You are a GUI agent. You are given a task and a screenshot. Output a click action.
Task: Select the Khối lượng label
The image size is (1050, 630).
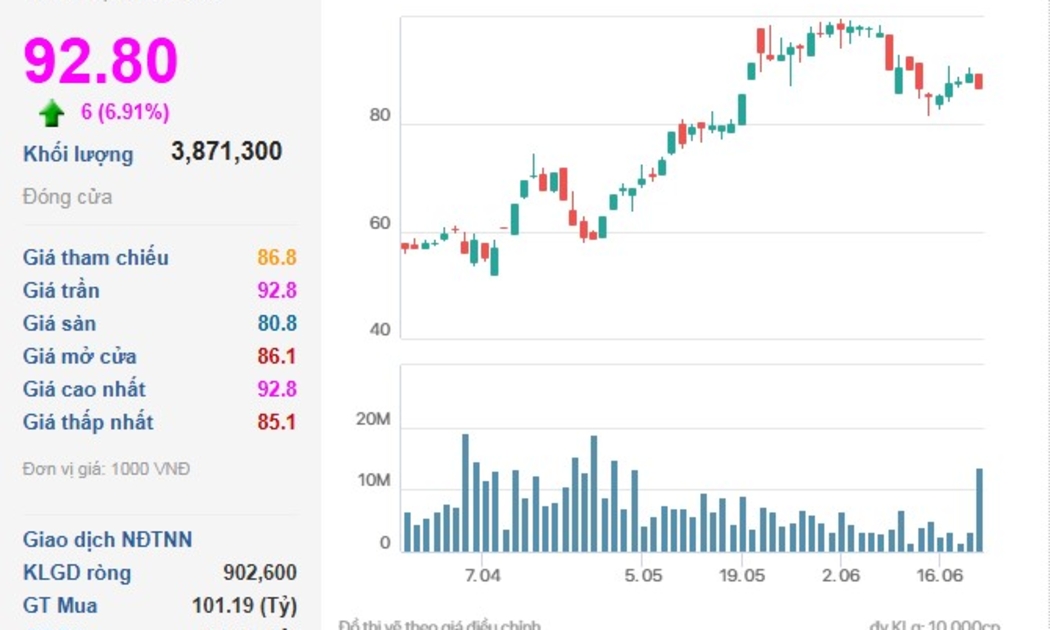[x=78, y=154]
